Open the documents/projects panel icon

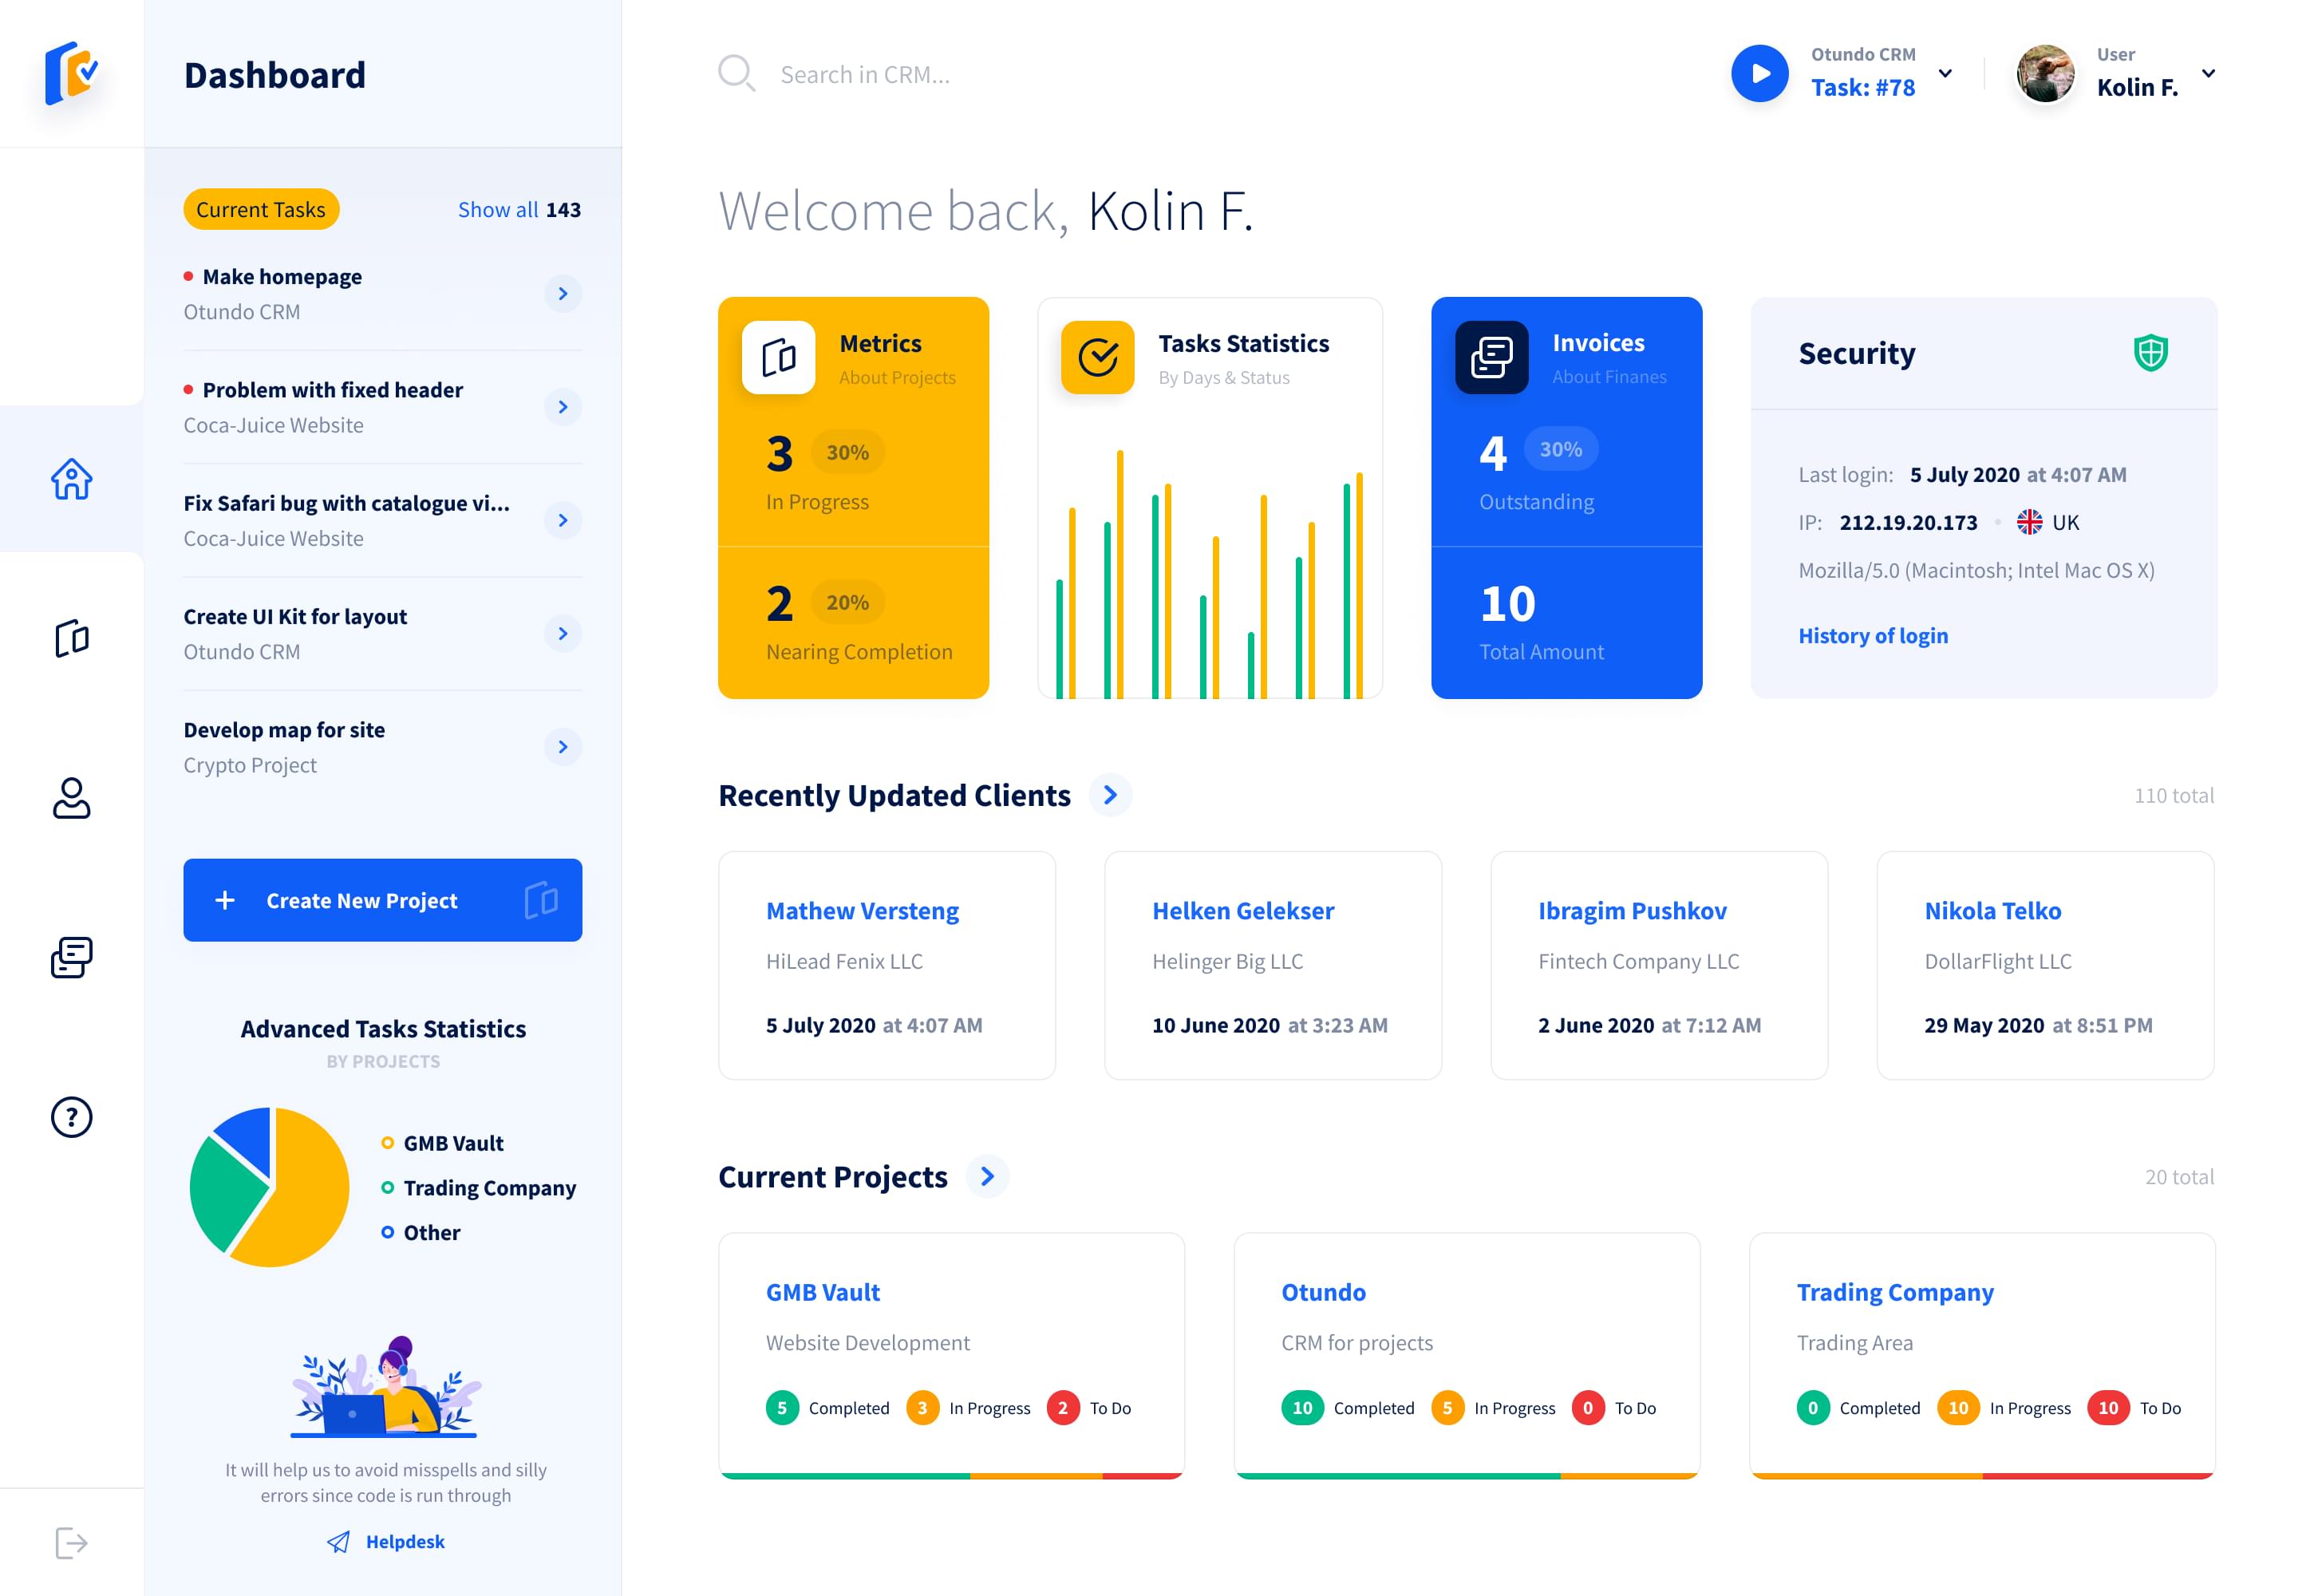(x=70, y=636)
